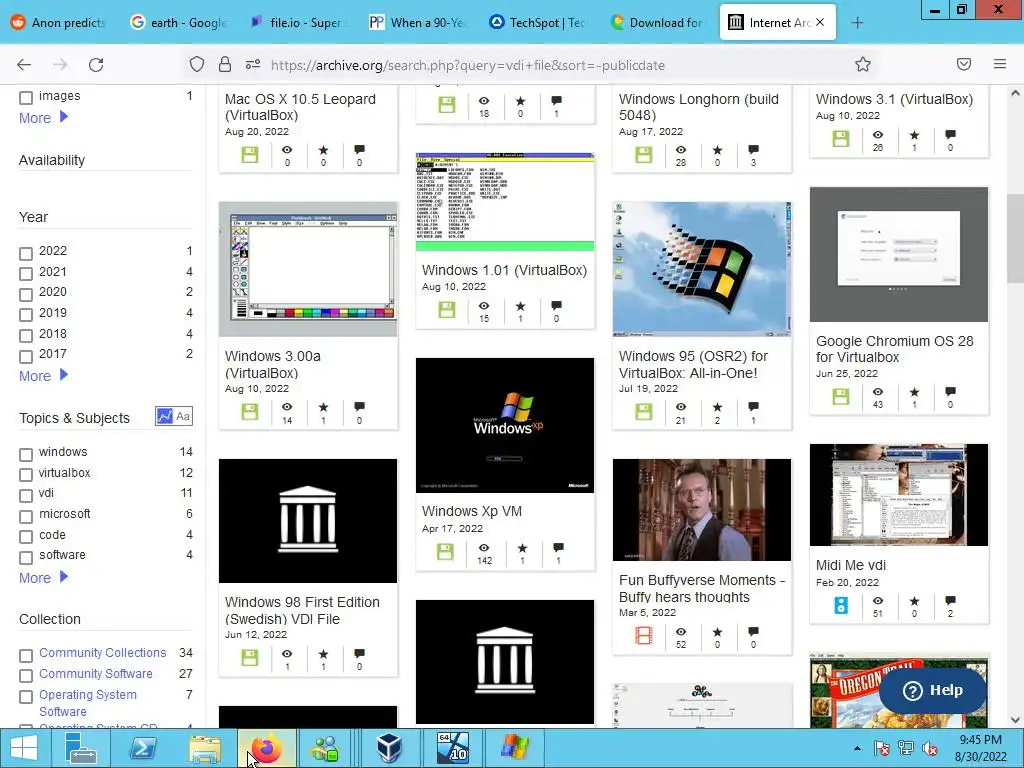Open Server Manager from the taskbar
Screen dimensions: 1024x768
pyautogui.click(x=81, y=748)
